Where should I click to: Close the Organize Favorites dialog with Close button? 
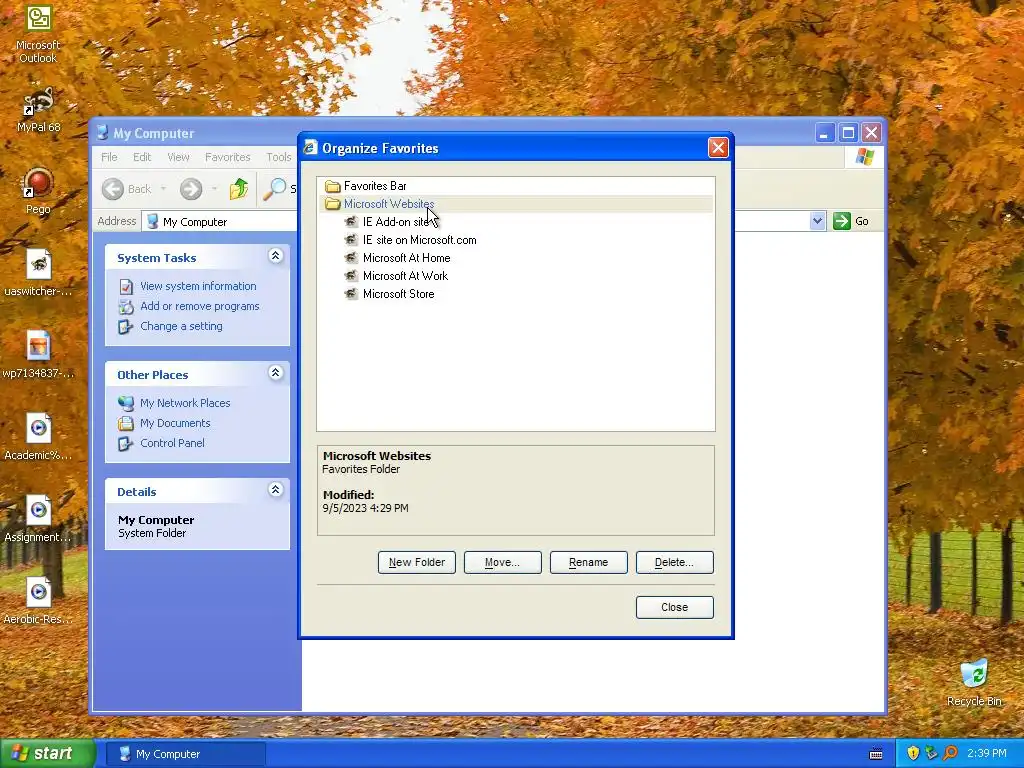click(x=675, y=607)
